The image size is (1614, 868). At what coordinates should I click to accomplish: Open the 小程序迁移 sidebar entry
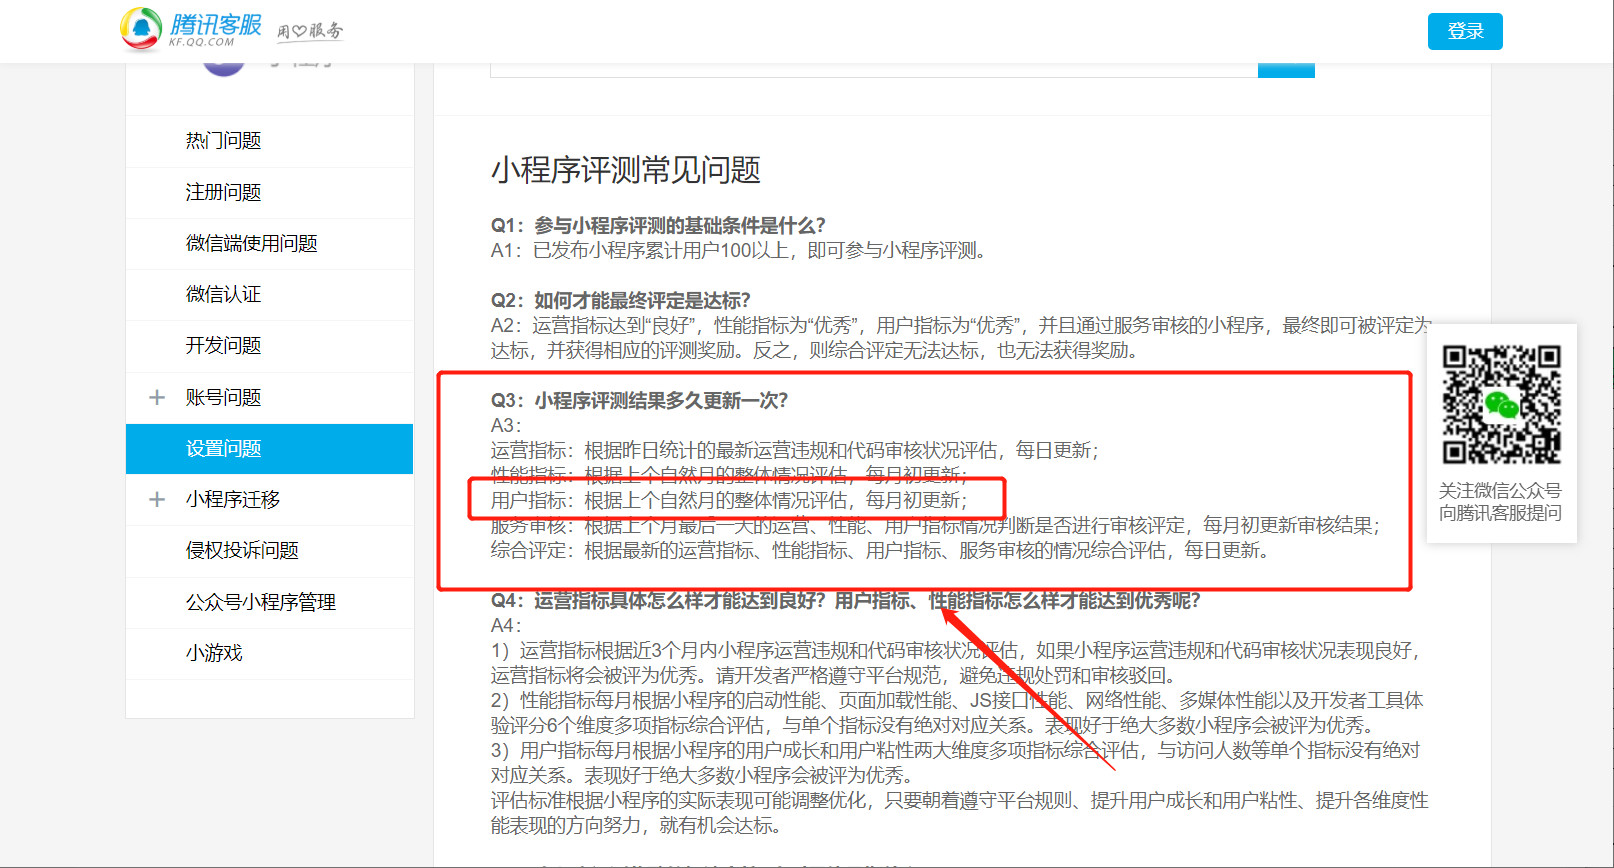[x=233, y=499]
